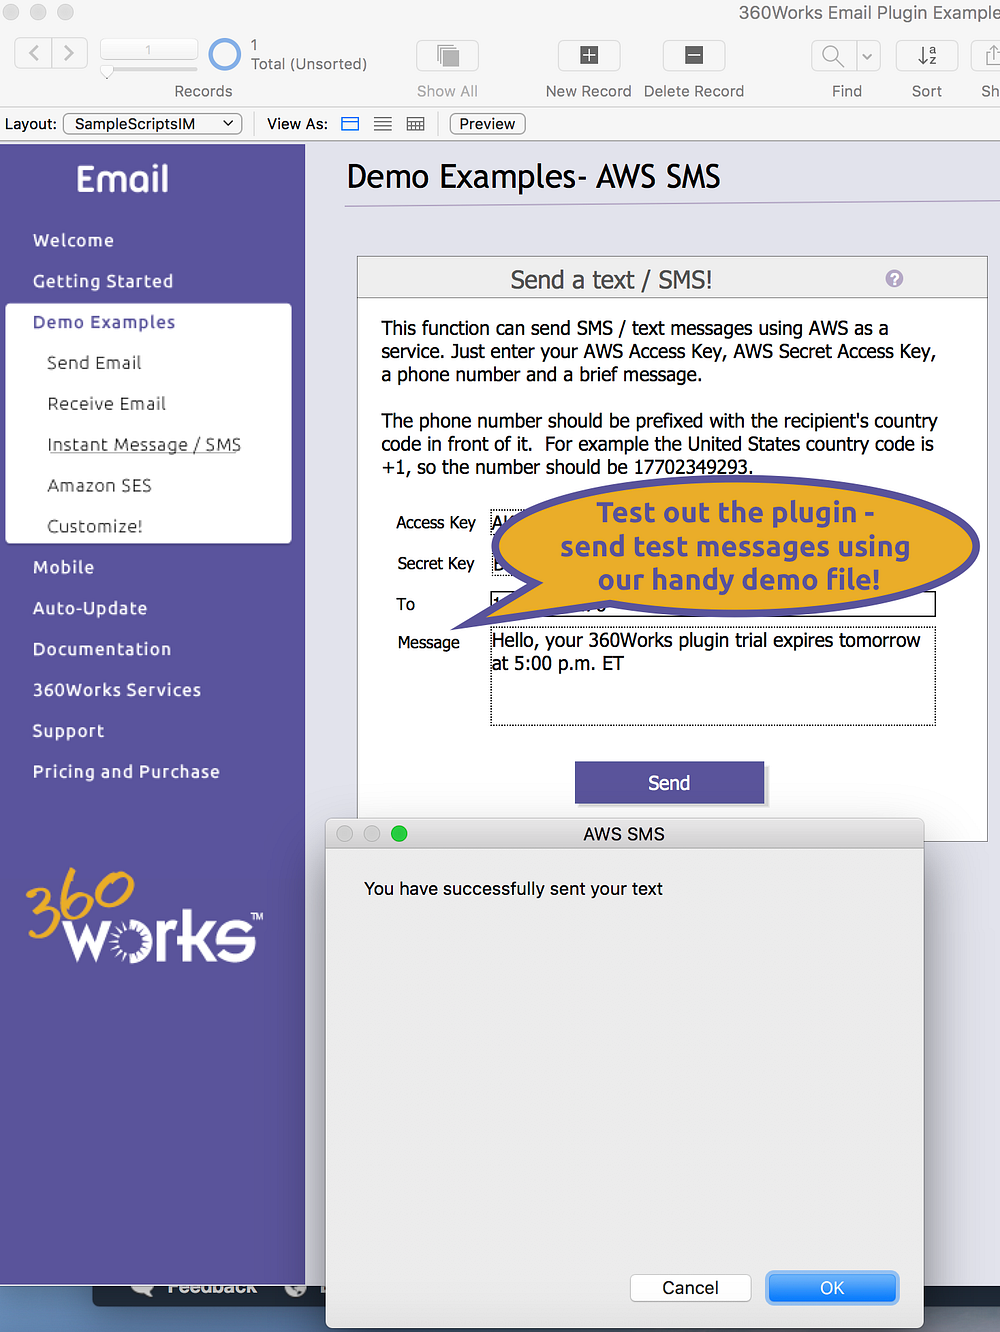Create a record with New Record icon
This screenshot has height=1332, width=1000.
coord(588,55)
